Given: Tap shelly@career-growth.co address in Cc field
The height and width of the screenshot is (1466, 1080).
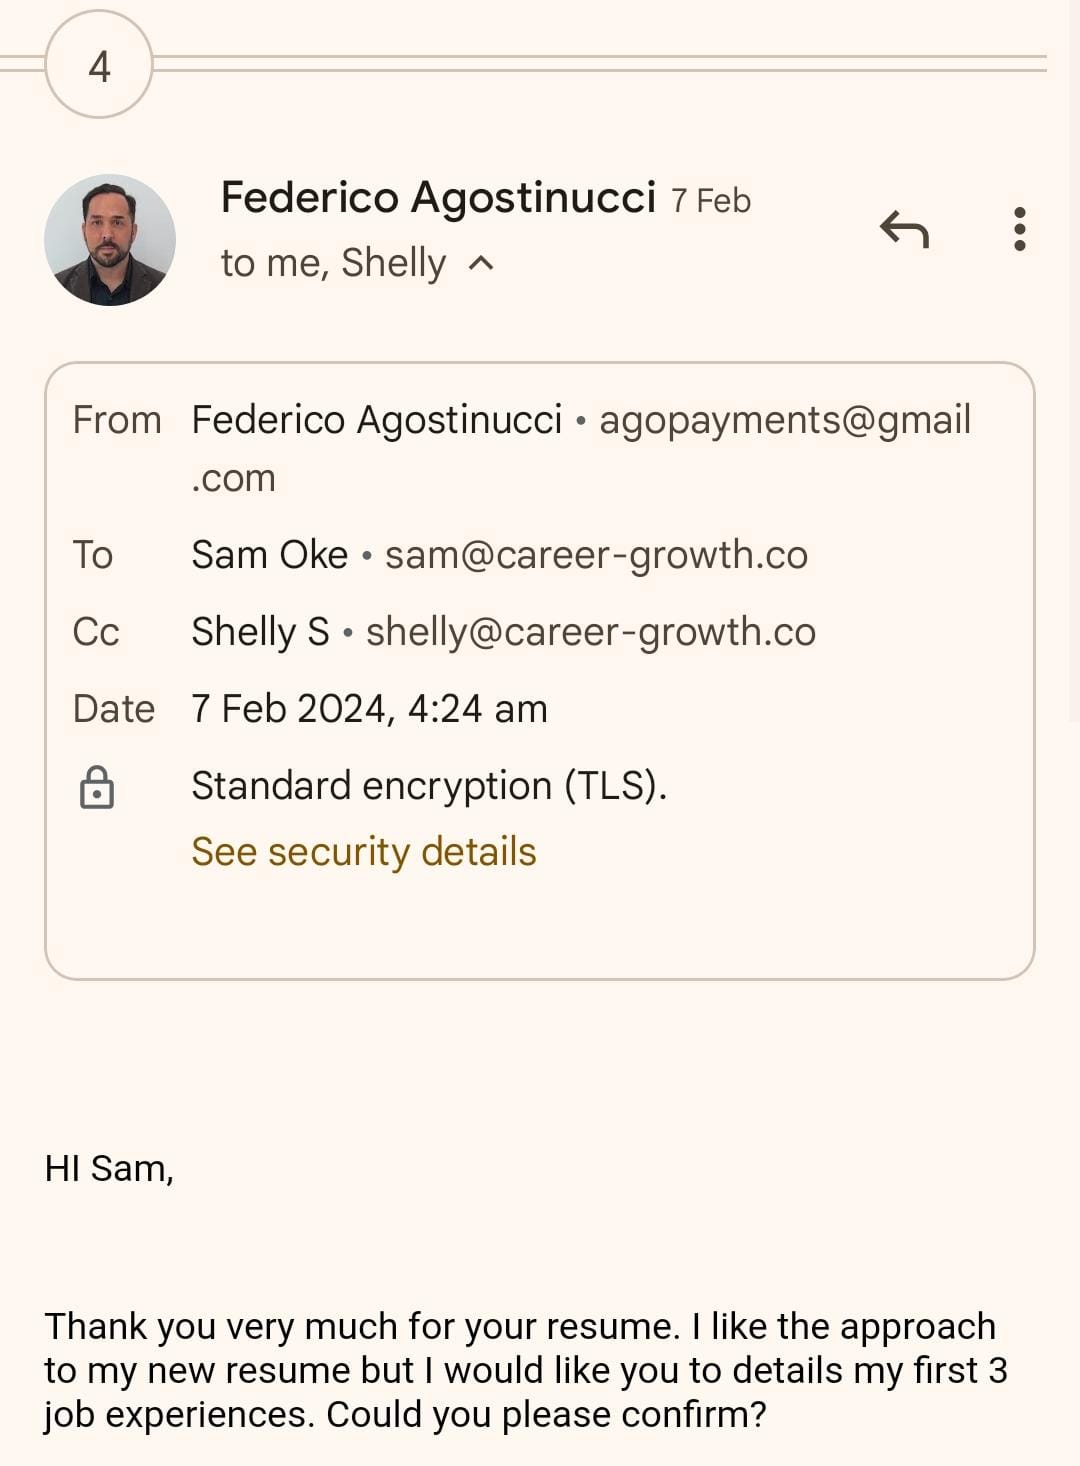Looking at the screenshot, I should click(590, 632).
